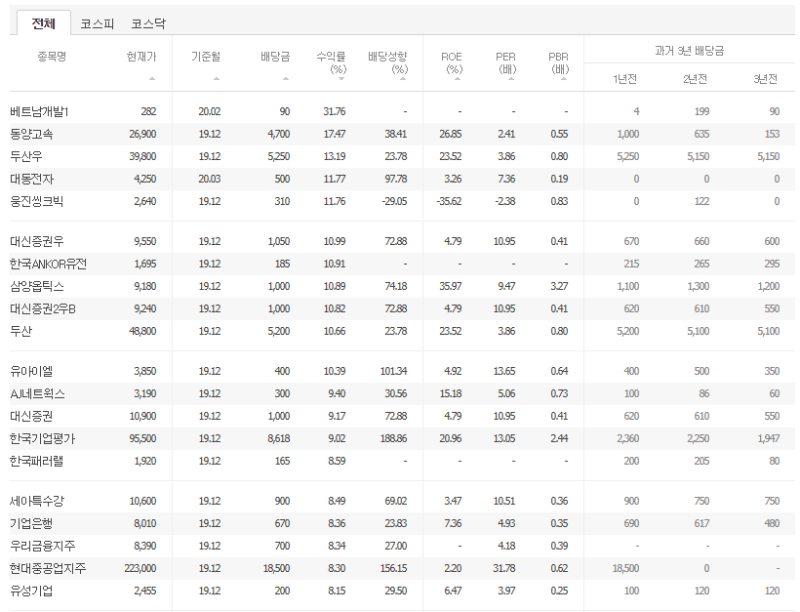The height and width of the screenshot is (612, 800).
Task: Select 우리금융지주 dividend 700
Action: (282, 546)
